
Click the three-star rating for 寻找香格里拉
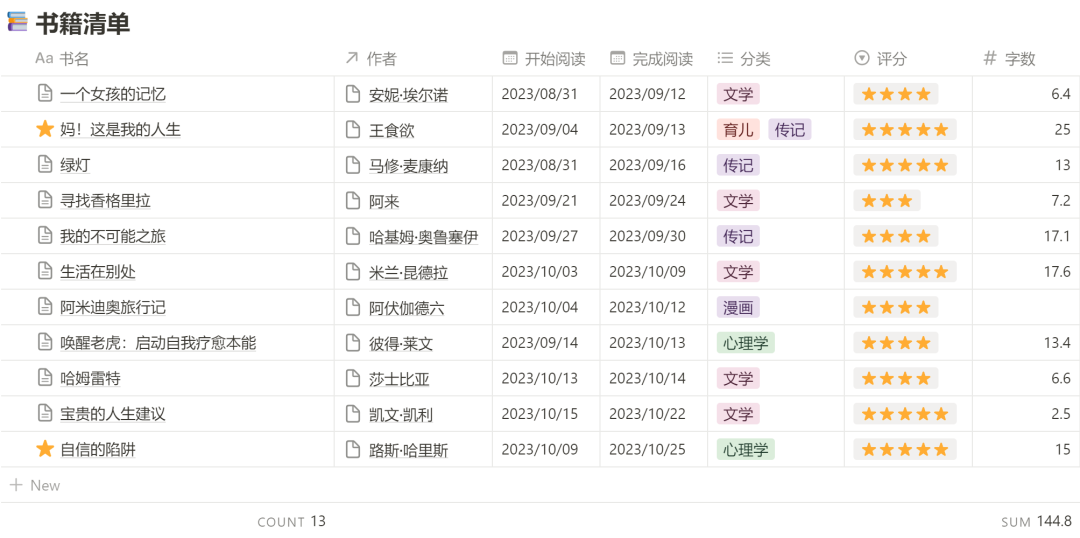(887, 201)
